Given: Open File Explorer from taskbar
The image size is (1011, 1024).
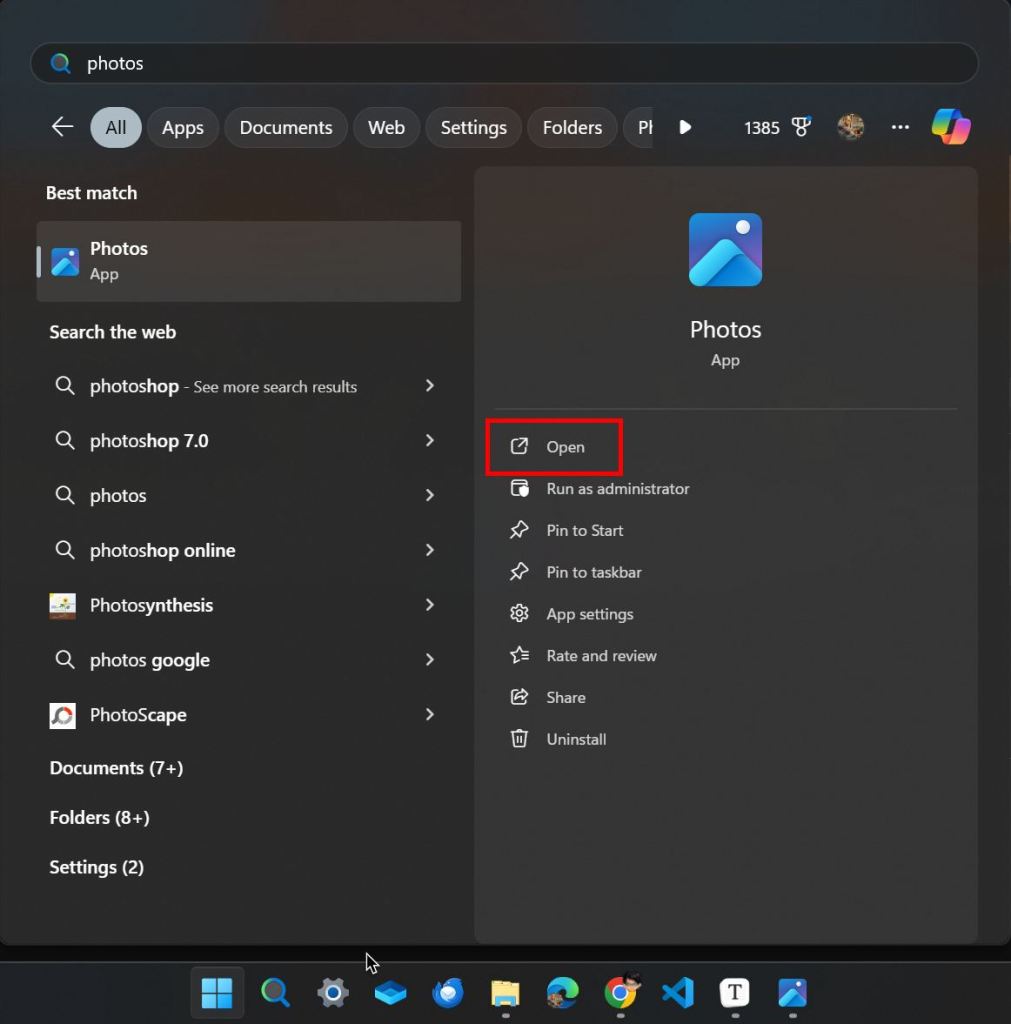Looking at the screenshot, I should pos(505,993).
